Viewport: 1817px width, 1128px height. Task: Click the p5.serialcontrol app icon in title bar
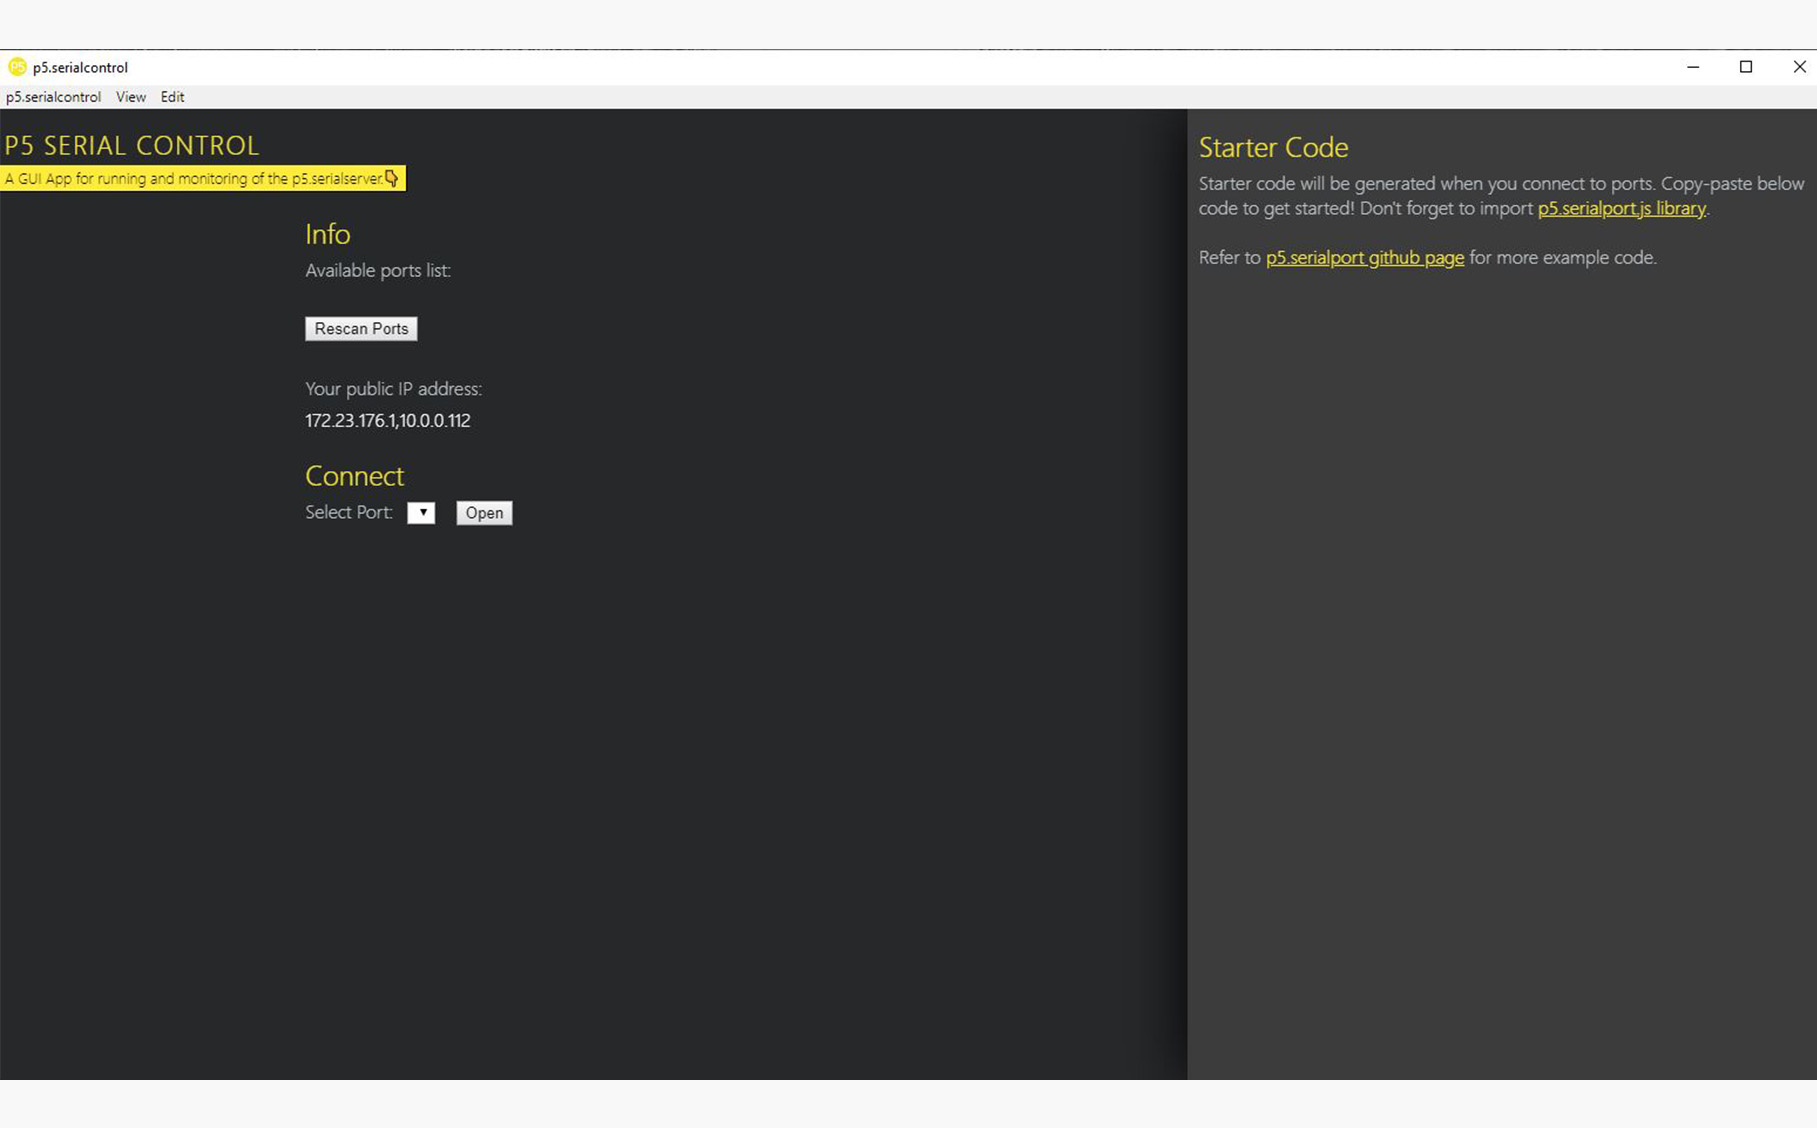(x=17, y=67)
